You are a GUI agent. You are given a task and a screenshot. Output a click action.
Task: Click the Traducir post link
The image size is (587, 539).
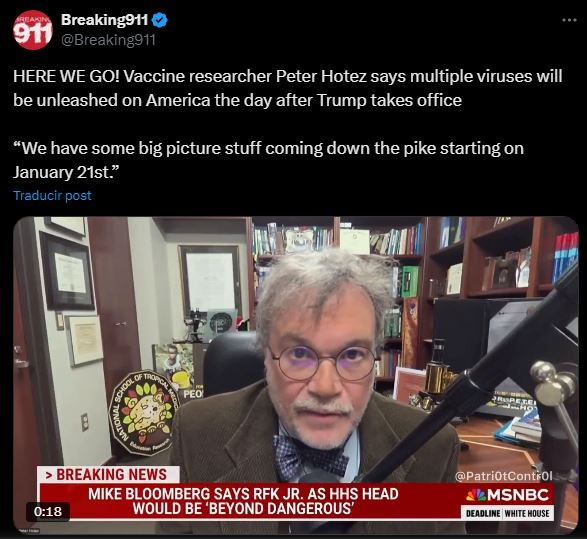tap(52, 195)
